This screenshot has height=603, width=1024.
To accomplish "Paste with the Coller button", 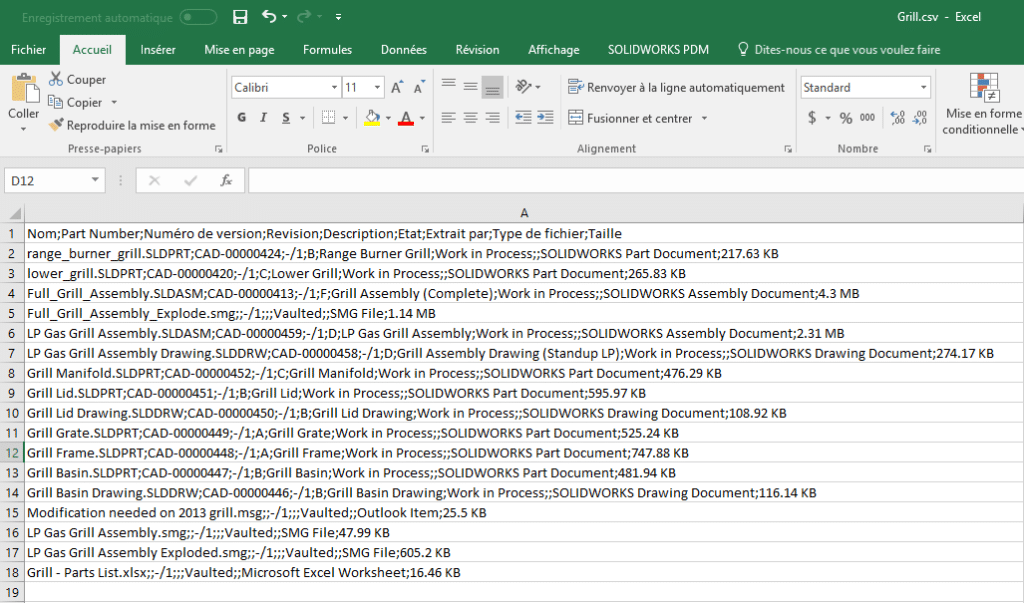I will (x=24, y=96).
